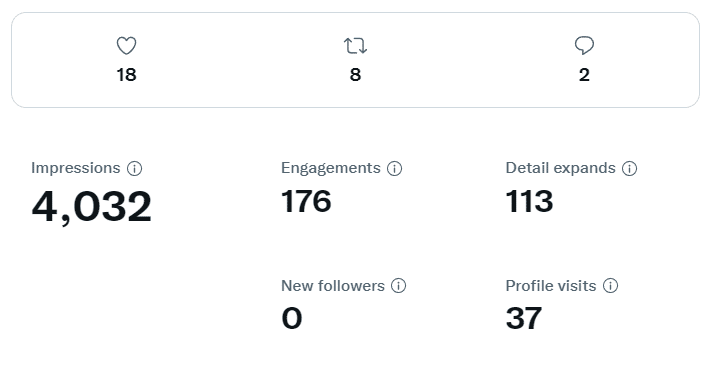720x386 pixels.
Task: Click the 113 detail expands figure
Action: 529,201
